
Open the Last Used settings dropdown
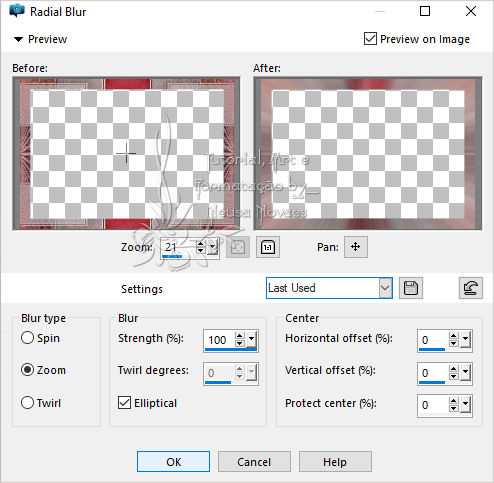(385, 288)
